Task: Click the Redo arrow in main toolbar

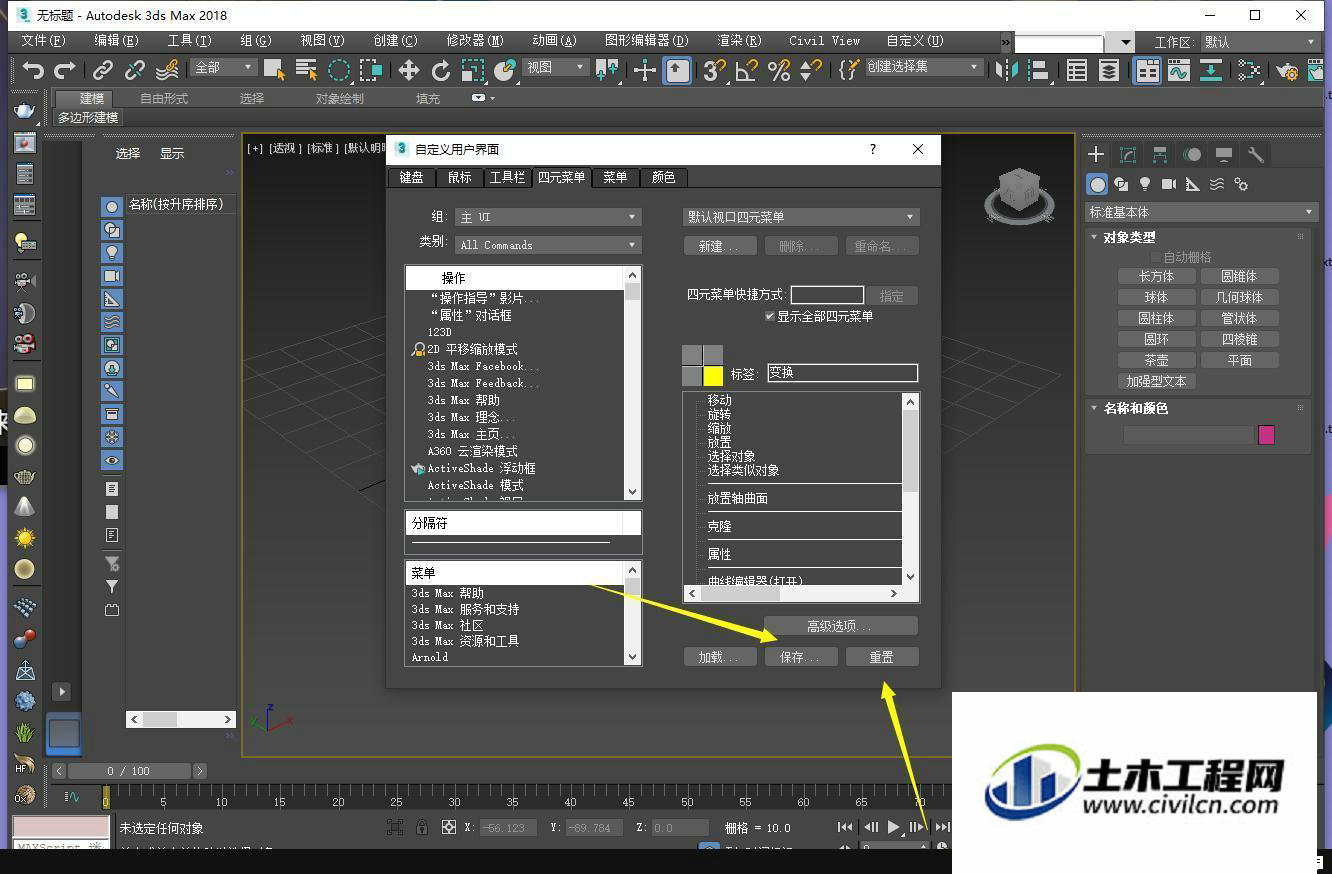Action: 65,70
